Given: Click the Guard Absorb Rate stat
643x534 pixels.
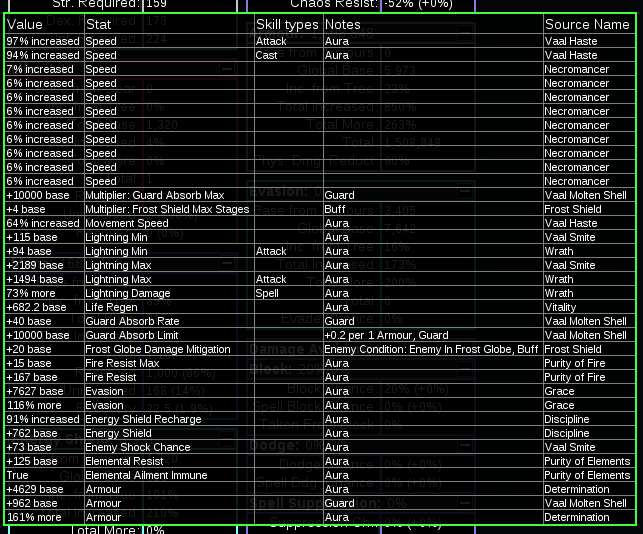Looking at the screenshot, I should (132, 321).
